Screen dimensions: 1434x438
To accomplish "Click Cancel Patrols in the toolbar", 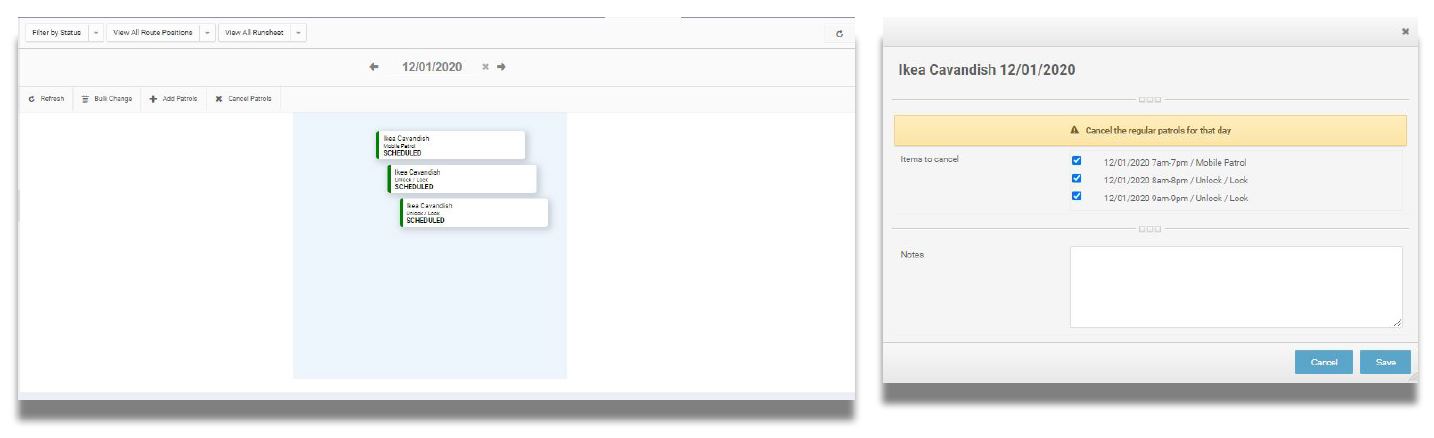I will coord(243,99).
